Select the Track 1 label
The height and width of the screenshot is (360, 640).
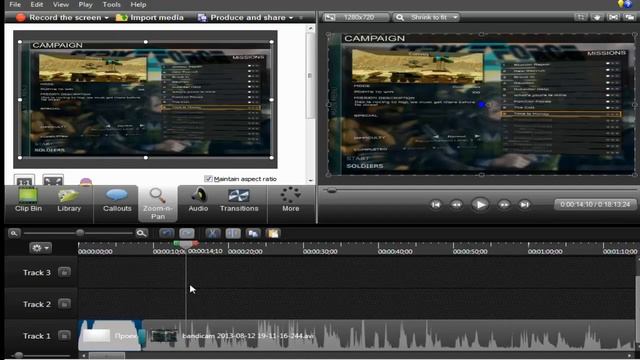[37, 336]
